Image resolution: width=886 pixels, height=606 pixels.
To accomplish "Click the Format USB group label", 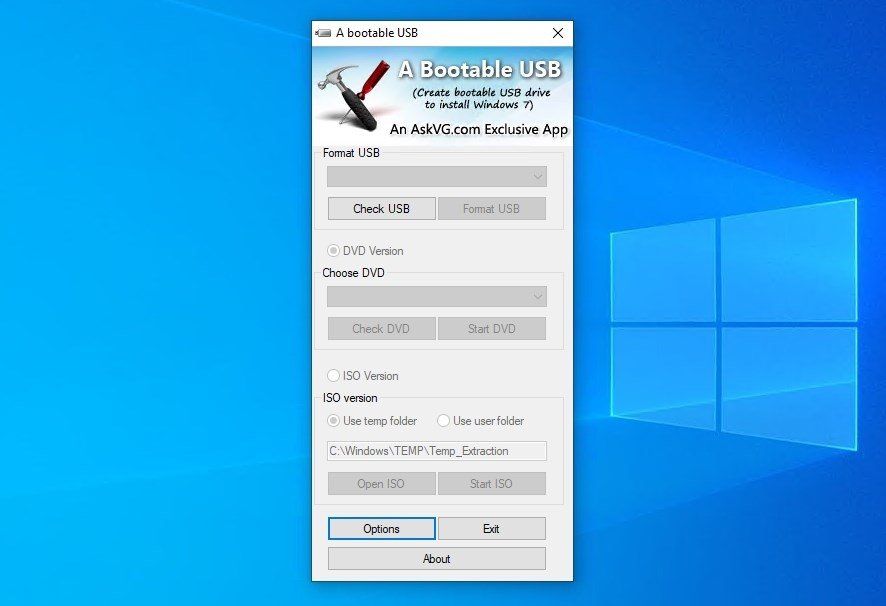I will [351, 153].
